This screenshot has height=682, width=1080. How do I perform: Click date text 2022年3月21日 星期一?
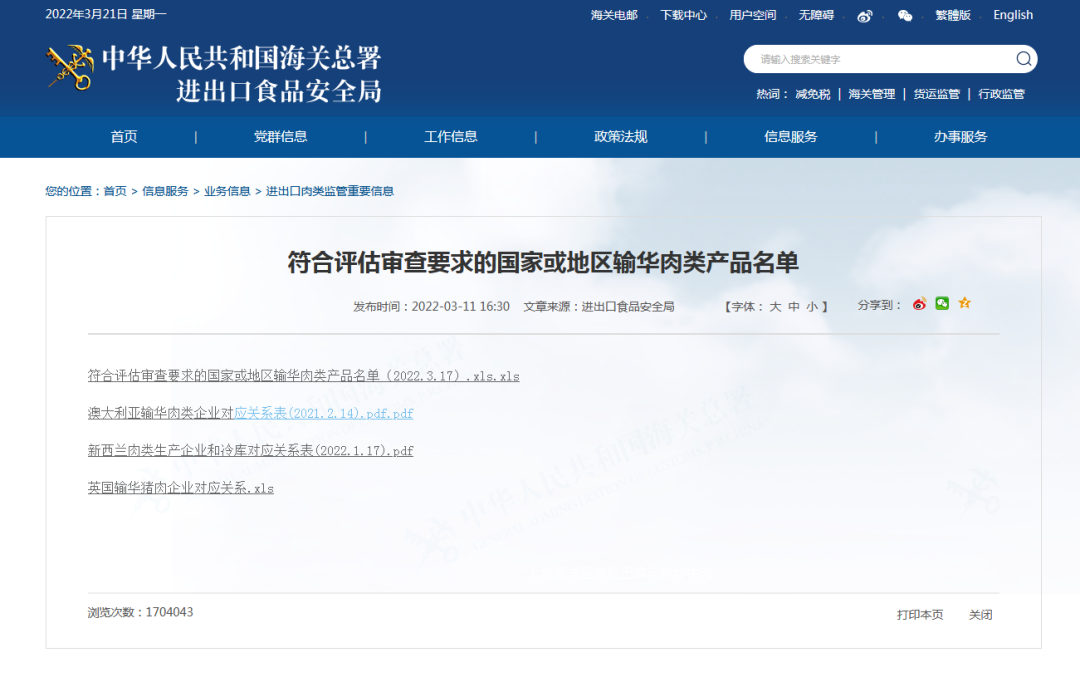click(x=106, y=14)
